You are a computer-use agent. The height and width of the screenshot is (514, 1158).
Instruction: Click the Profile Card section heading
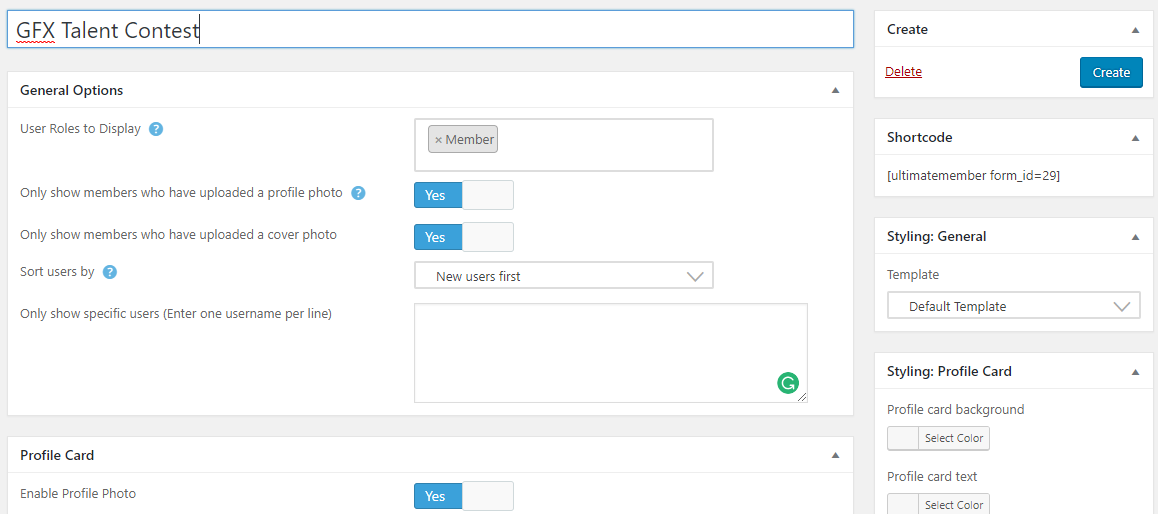point(57,456)
